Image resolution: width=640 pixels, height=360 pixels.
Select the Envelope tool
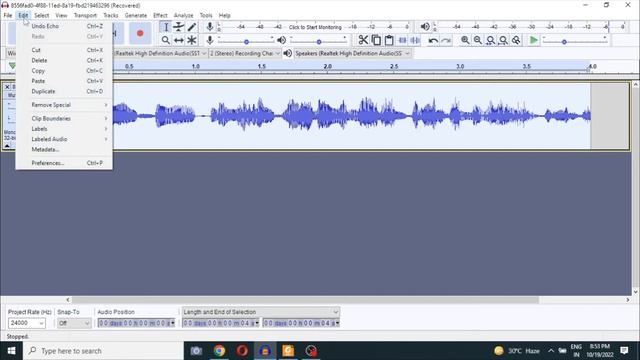(179, 27)
